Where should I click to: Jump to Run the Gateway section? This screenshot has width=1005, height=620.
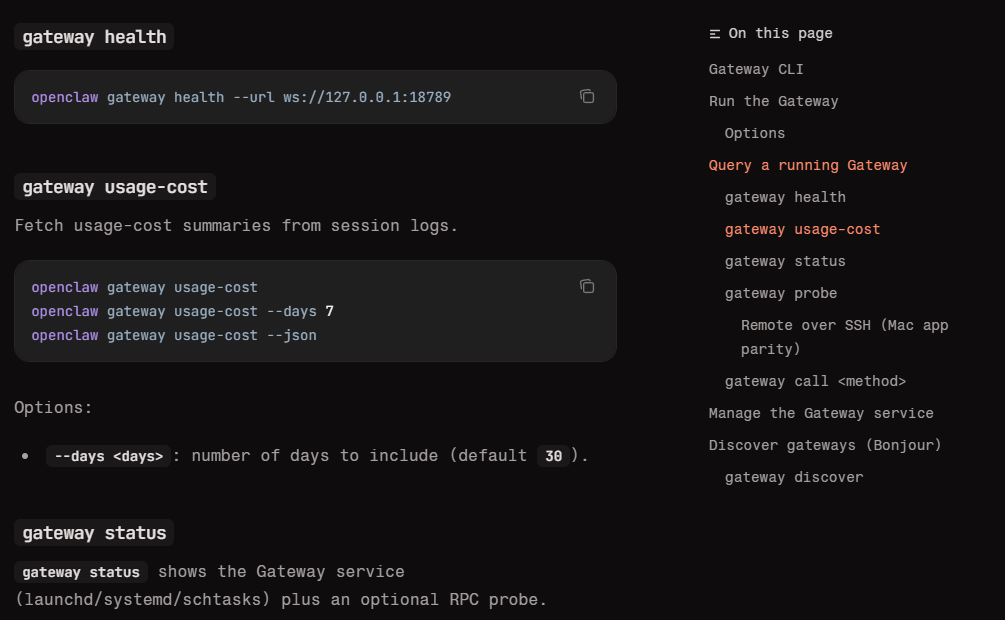coord(774,101)
